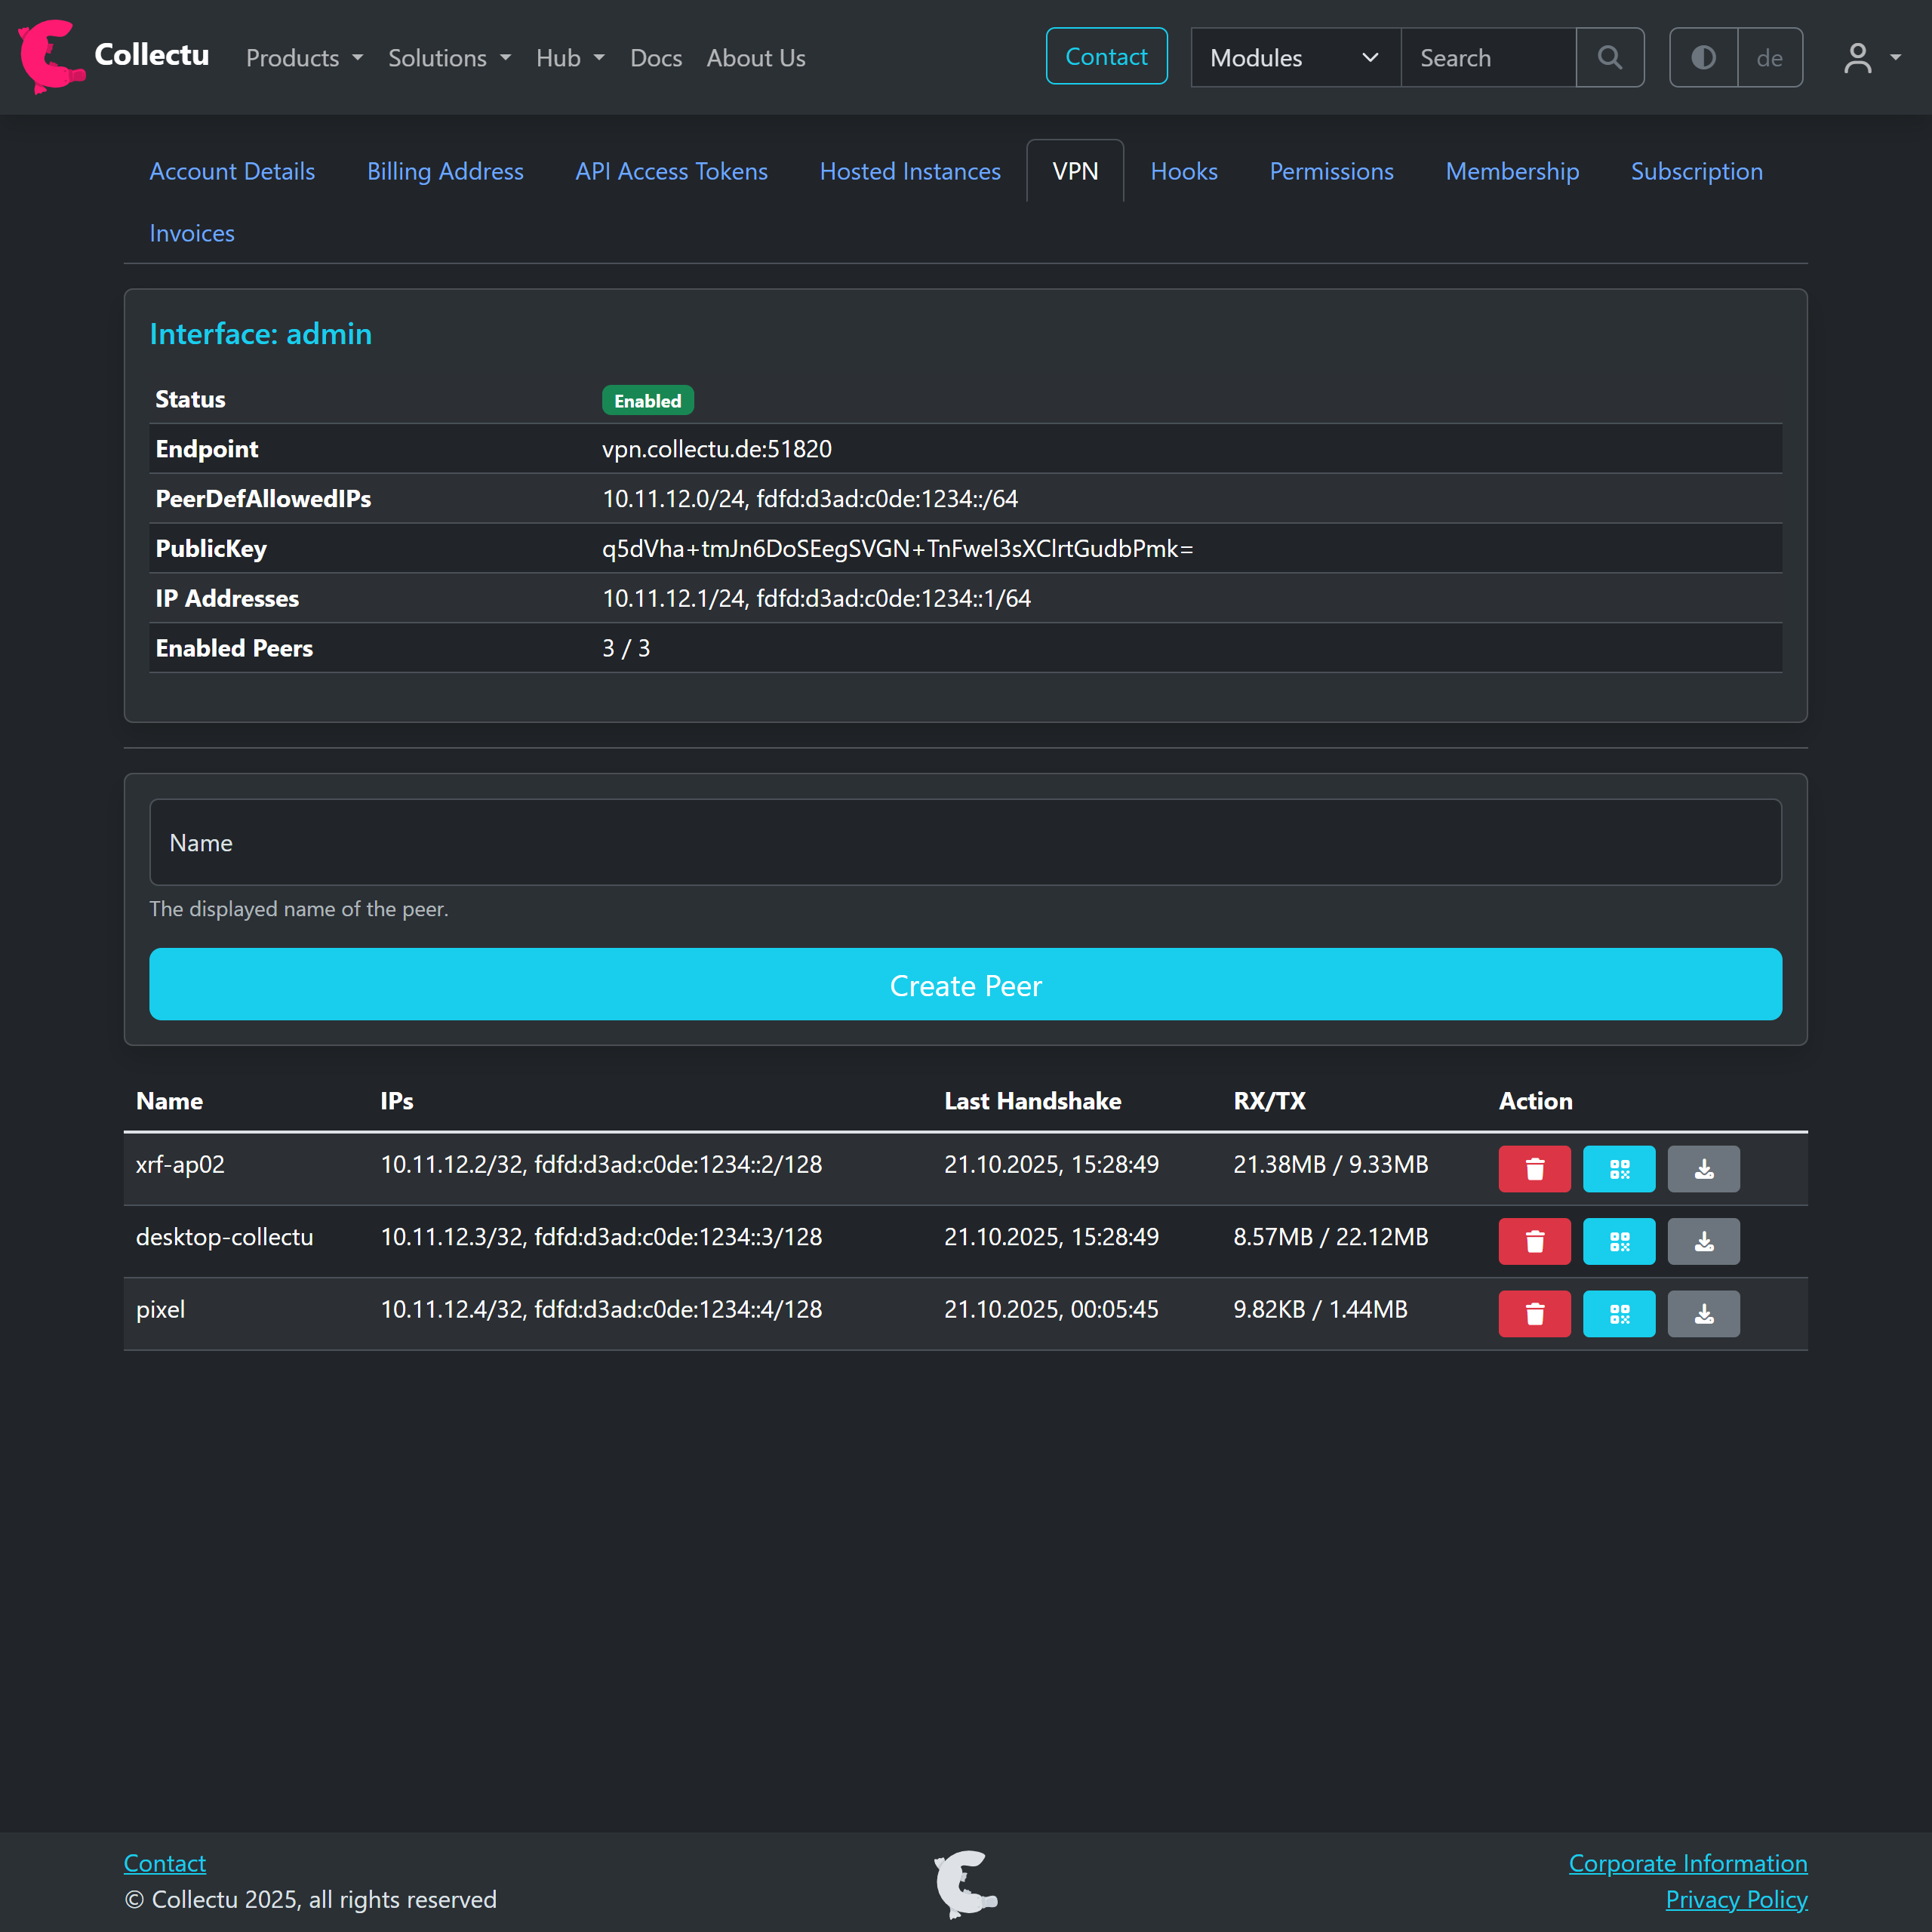Expand the Products menu
This screenshot has height=1932, width=1932.
coord(304,58)
